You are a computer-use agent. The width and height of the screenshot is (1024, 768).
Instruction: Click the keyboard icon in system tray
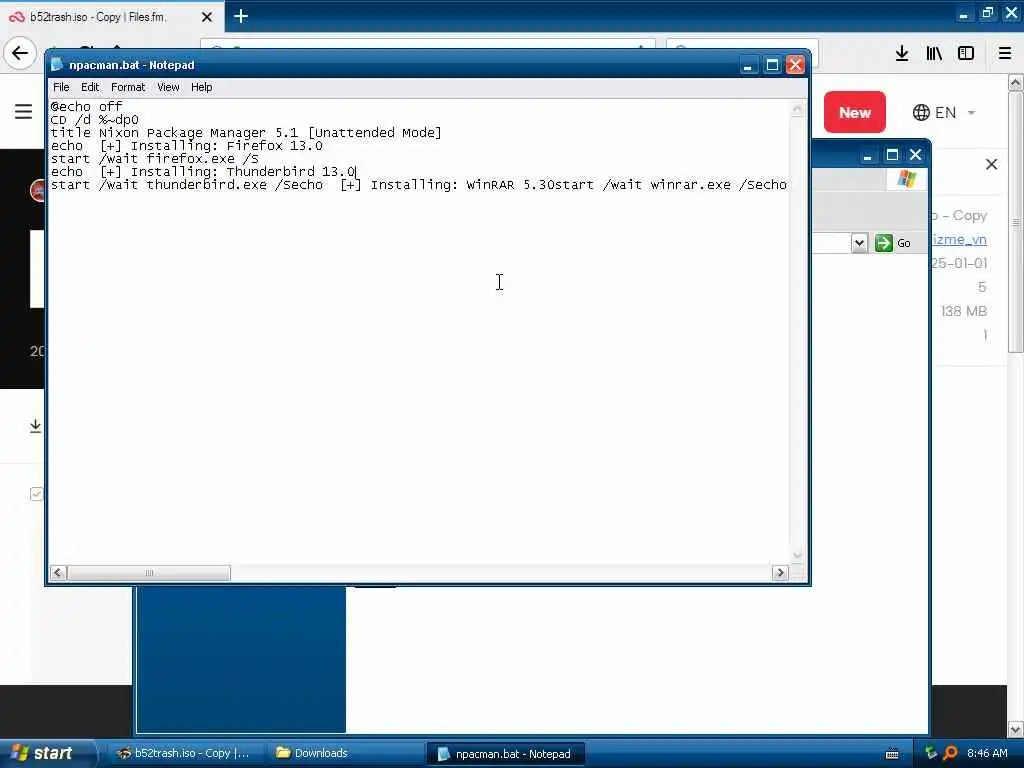click(891, 754)
